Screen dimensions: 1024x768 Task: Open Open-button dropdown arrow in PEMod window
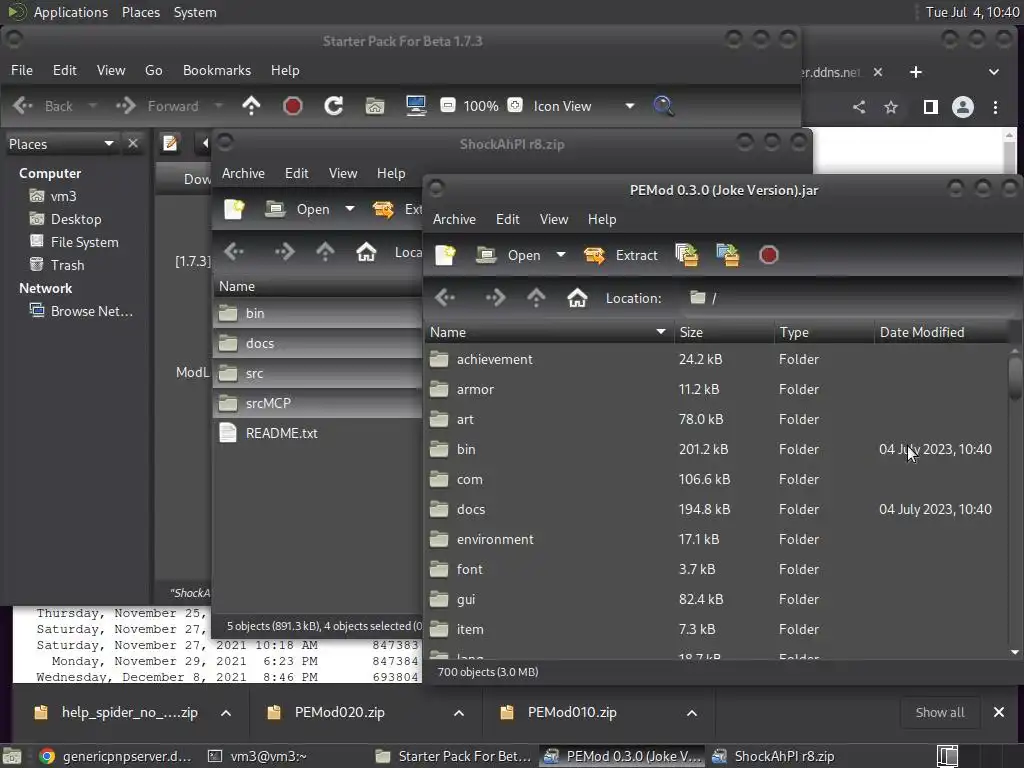(x=561, y=255)
